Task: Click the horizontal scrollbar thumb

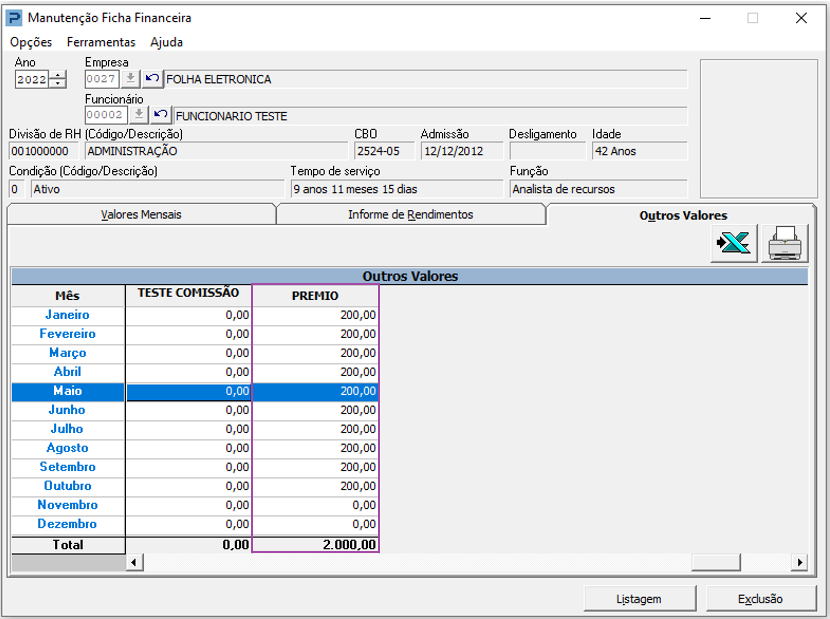Action: tap(716, 562)
